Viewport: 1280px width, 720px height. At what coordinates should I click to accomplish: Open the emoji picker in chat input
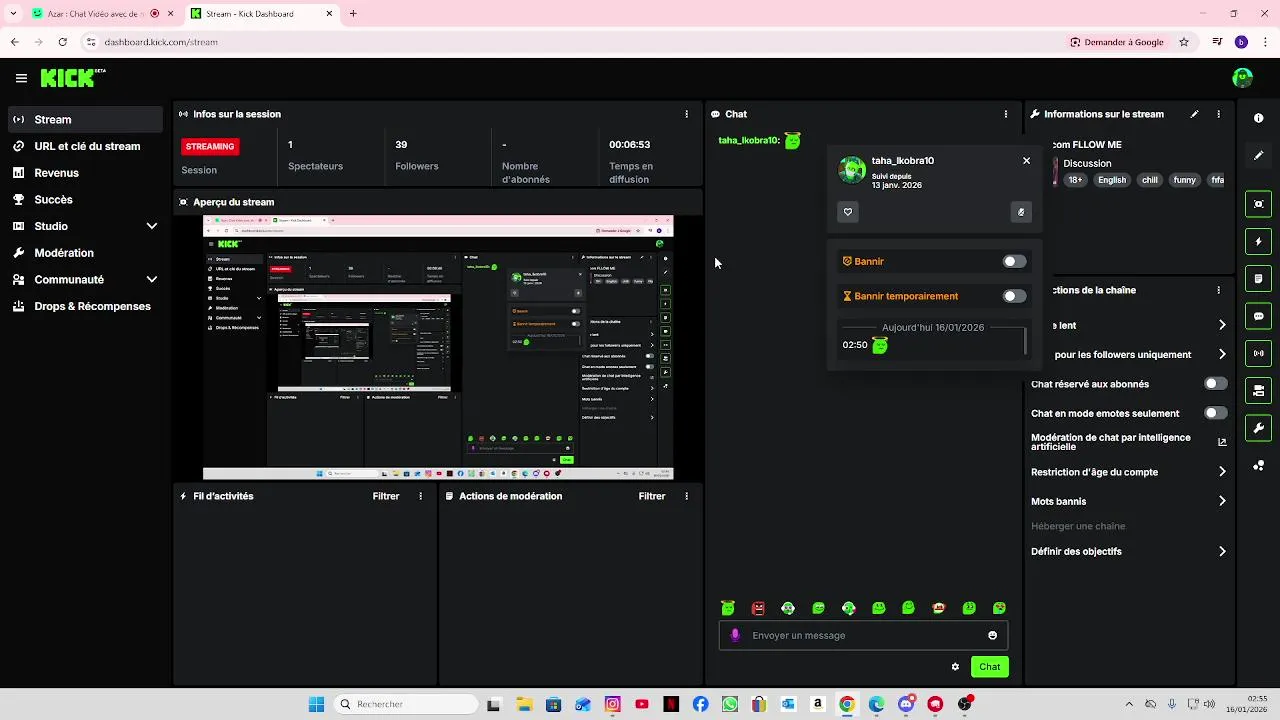(x=992, y=635)
